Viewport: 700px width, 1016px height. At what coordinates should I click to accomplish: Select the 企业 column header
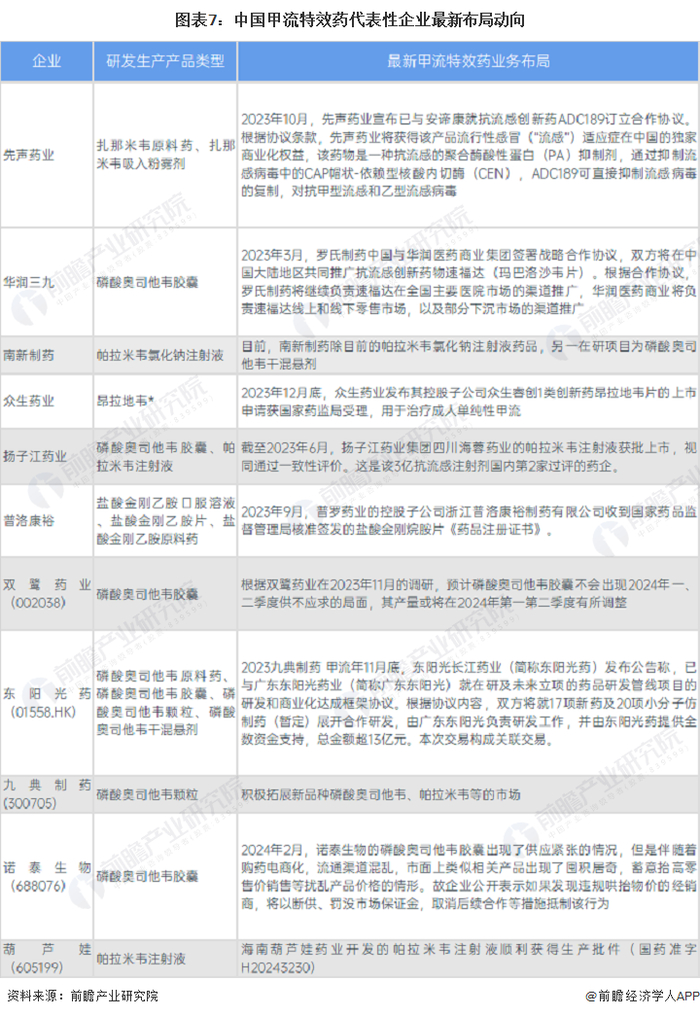point(47,62)
